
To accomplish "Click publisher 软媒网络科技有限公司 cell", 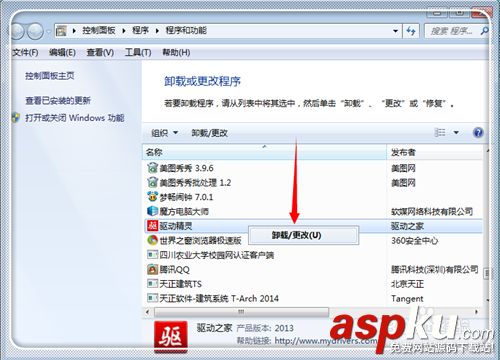I will (432, 211).
